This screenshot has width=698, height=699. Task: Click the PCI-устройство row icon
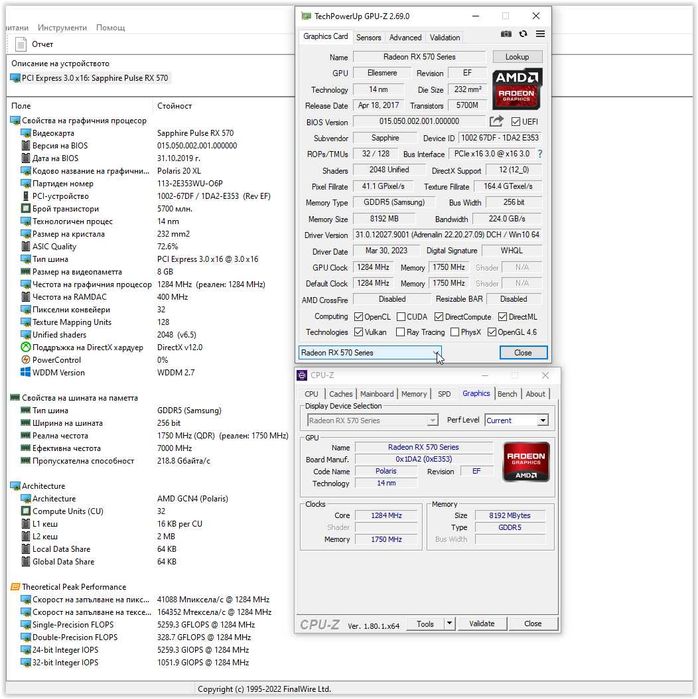[x=25, y=196]
